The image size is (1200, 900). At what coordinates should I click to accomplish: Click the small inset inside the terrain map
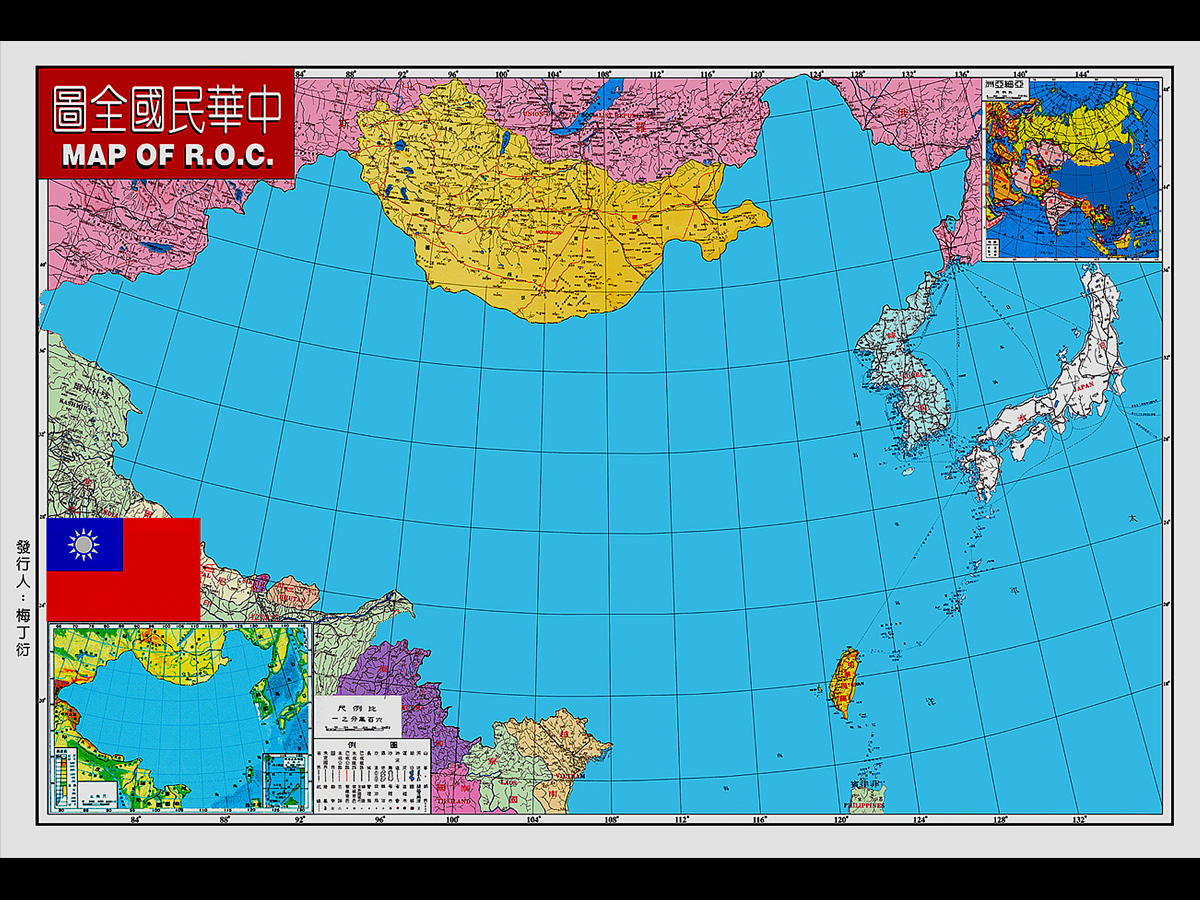pyautogui.click(x=284, y=780)
